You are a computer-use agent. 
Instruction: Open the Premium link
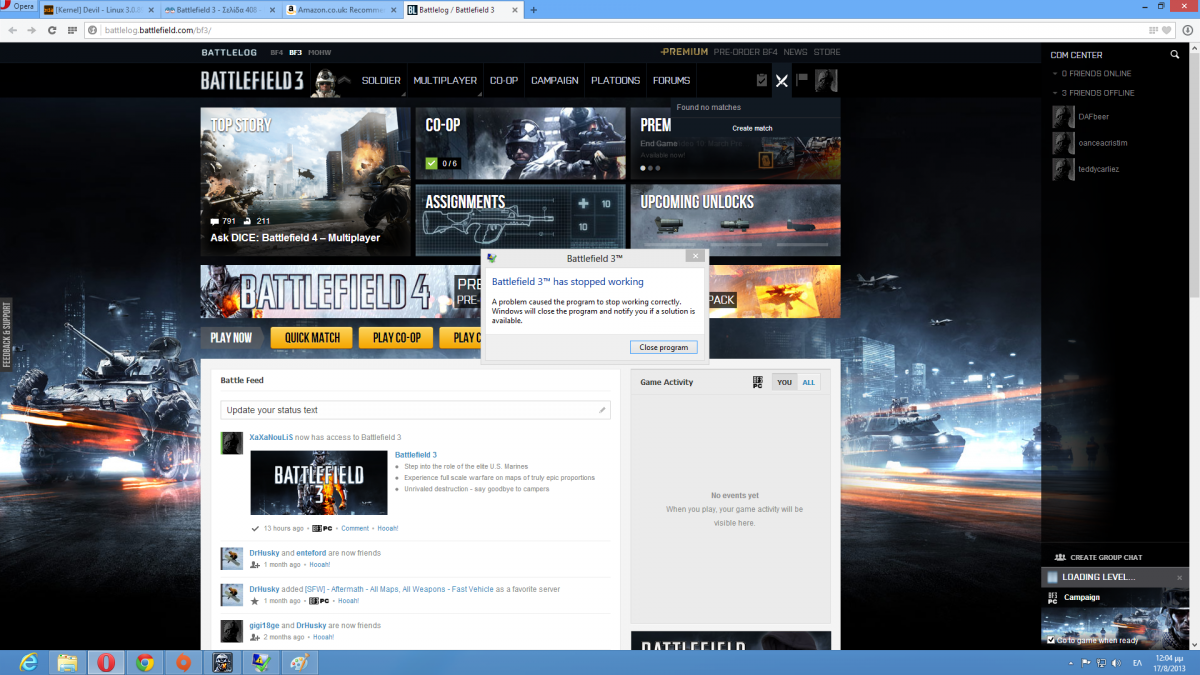[x=685, y=52]
